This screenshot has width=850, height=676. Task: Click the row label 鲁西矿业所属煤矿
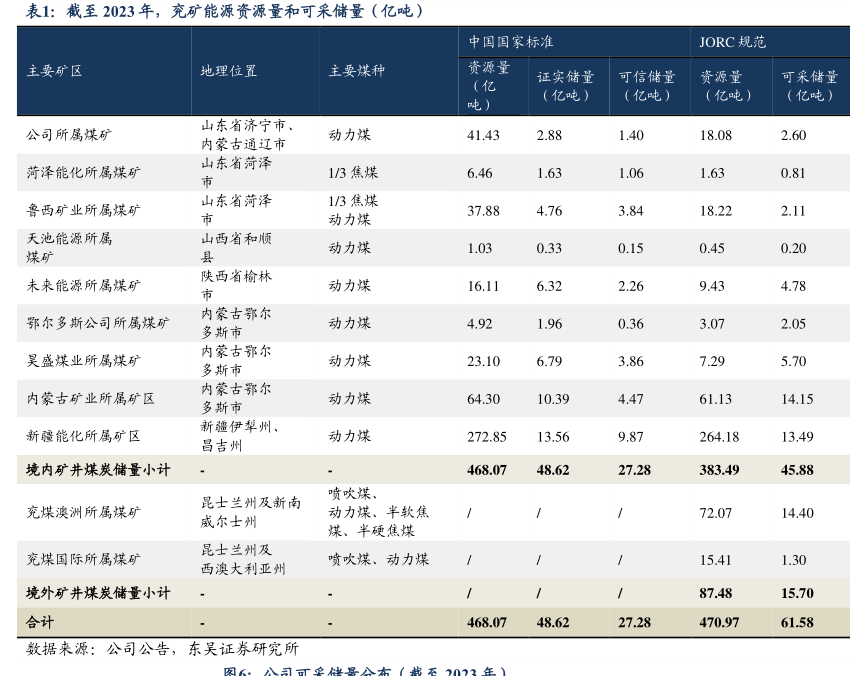[83, 210]
